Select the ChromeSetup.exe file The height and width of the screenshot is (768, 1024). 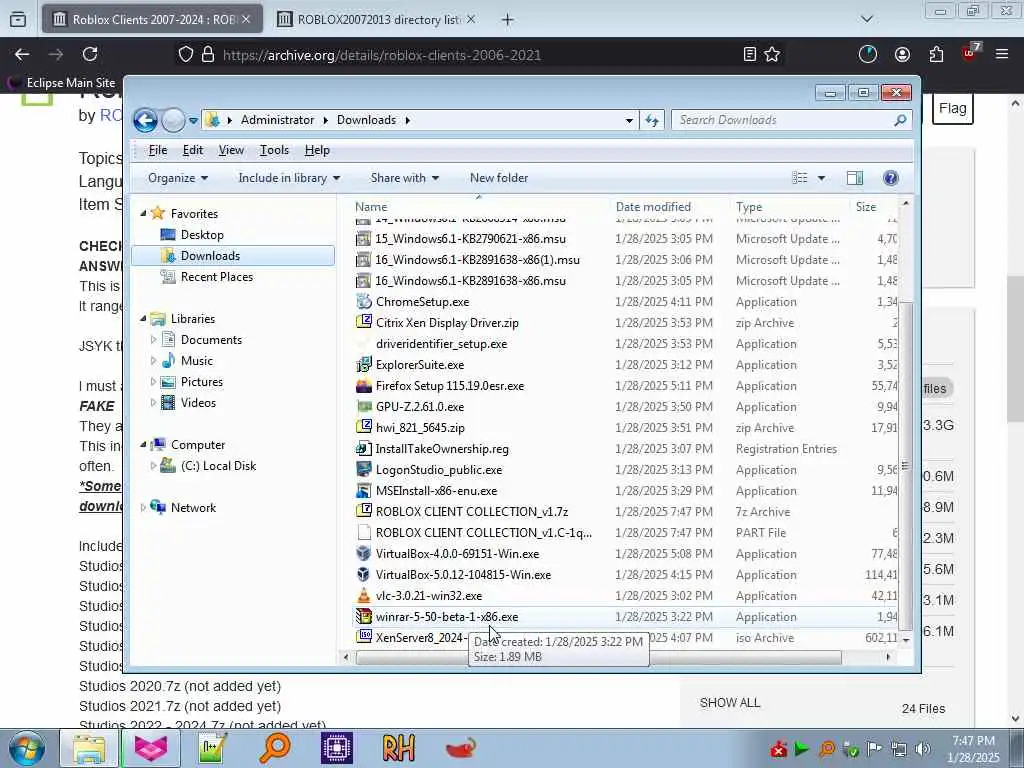[x=422, y=302]
